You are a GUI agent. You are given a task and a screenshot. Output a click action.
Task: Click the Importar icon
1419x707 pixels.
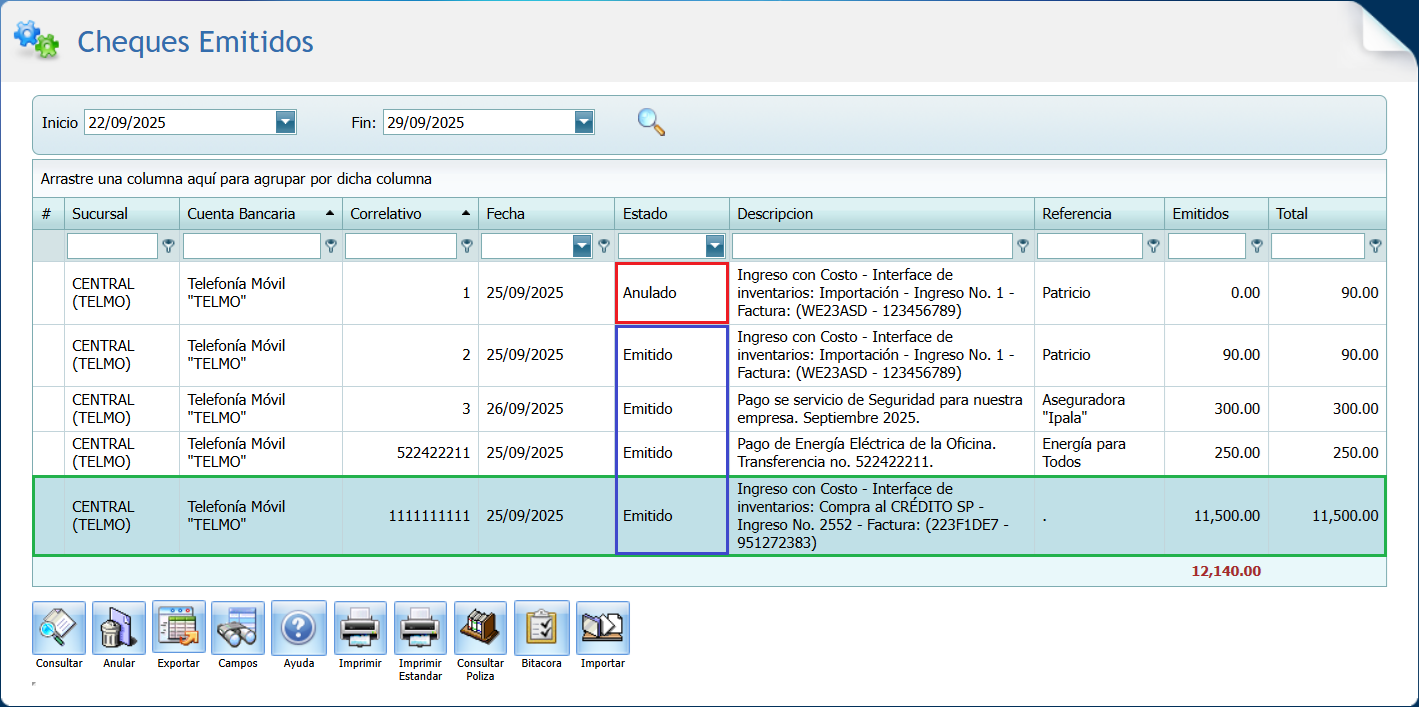pos(602,627)
